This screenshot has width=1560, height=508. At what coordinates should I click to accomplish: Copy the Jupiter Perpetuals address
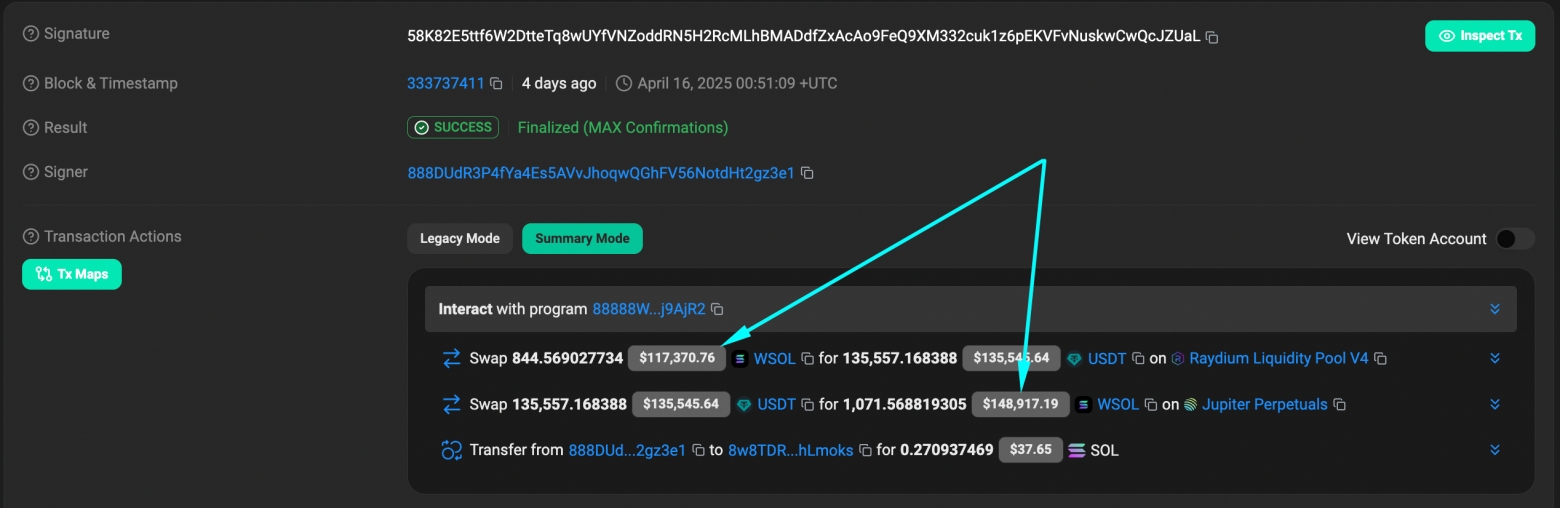(x=1340, y=405)
